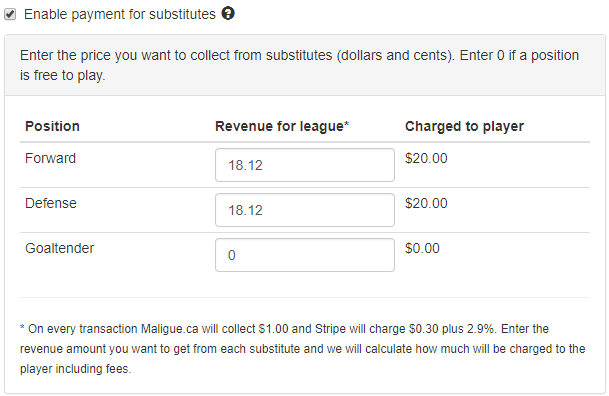Select the Goaltender position label
This screenshot has height=396, width=609.
[x=59, y=248]
